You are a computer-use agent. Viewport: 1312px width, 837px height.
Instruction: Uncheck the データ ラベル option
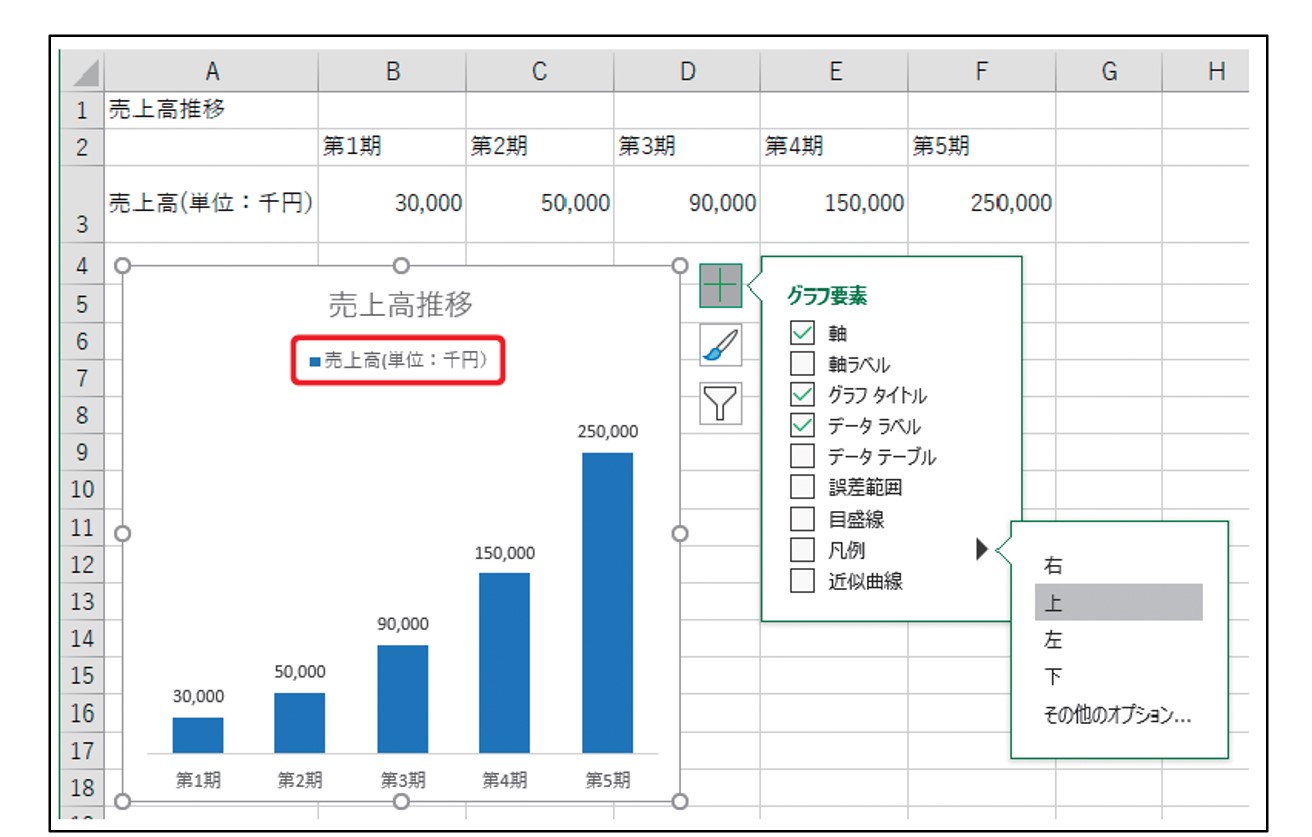pos(803,424)
